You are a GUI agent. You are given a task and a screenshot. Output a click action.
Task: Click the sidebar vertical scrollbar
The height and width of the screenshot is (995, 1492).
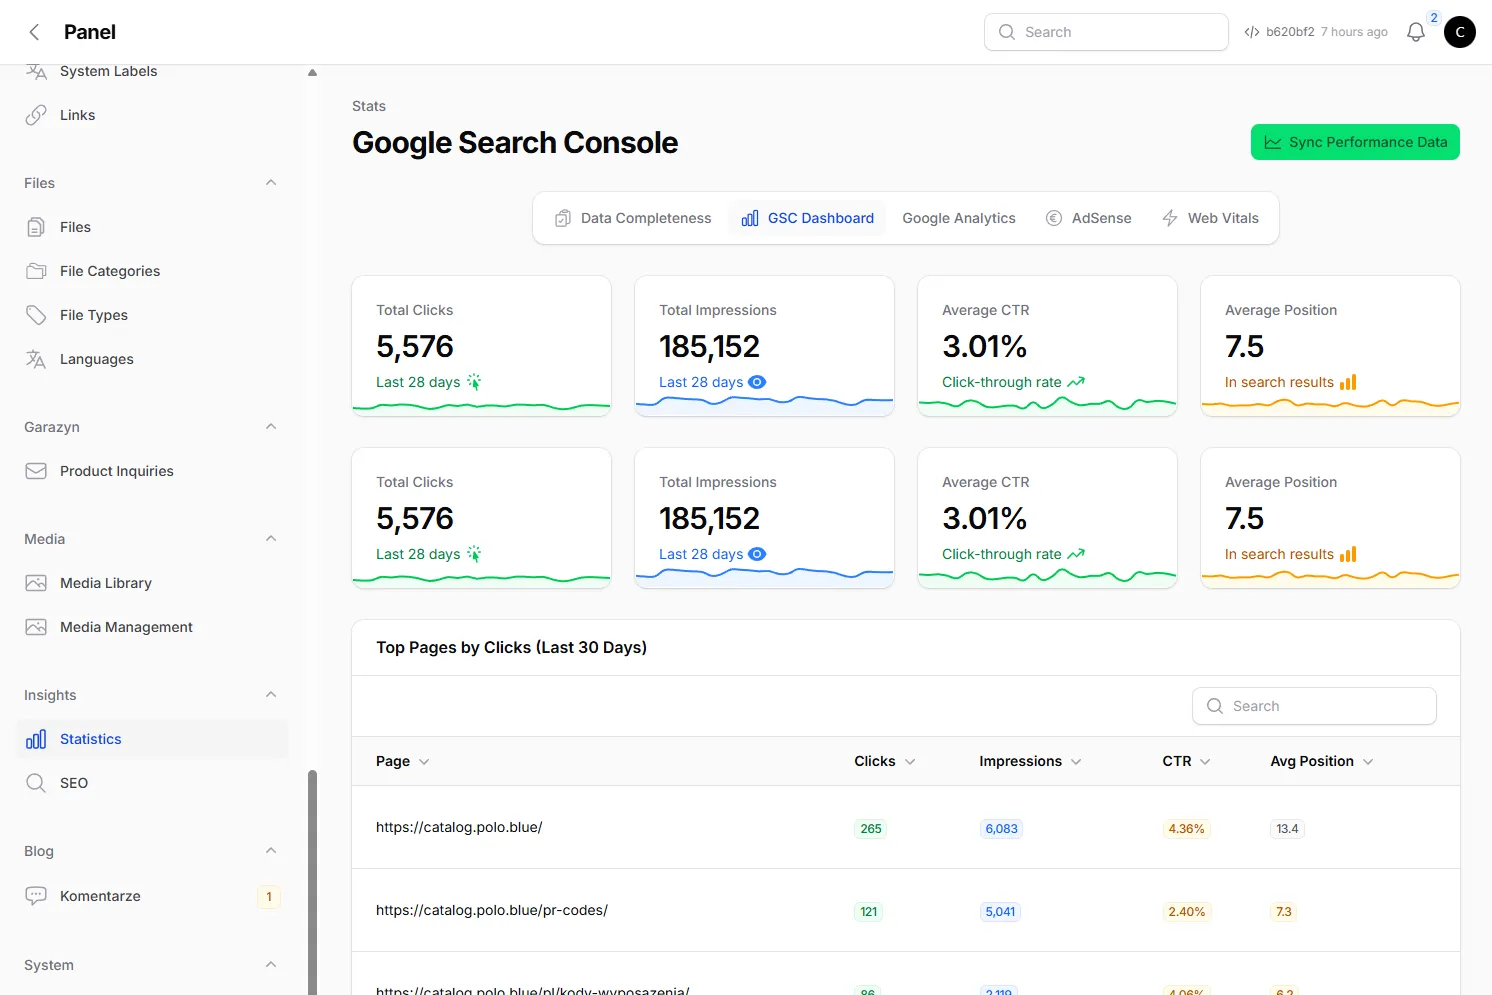tap(312, 882)
